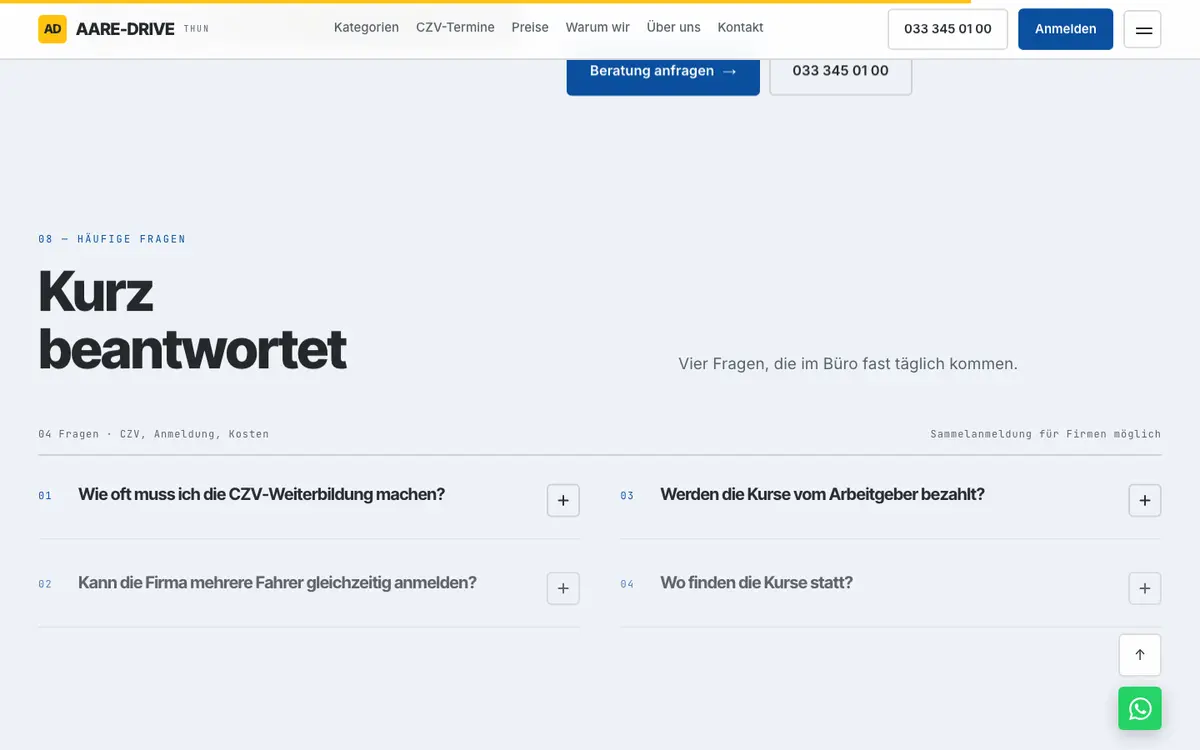The width and height of the screenshot is (1200, 750).
Task: Click question text Kann die Firma mehrere Fahrer gleichzeitig anmelden?
Action: point(277,582)
